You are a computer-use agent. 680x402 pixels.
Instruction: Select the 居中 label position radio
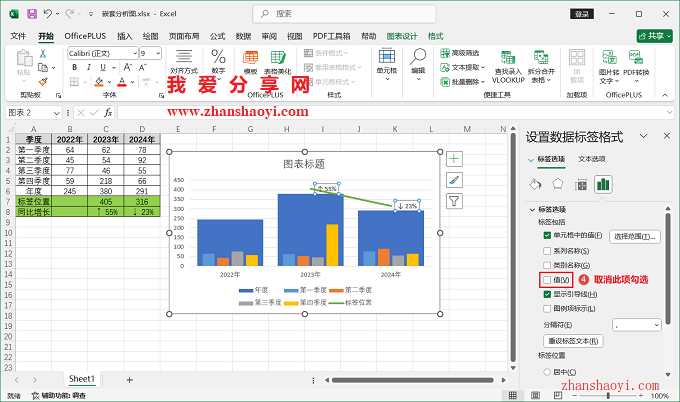click(x=547, y=372)
